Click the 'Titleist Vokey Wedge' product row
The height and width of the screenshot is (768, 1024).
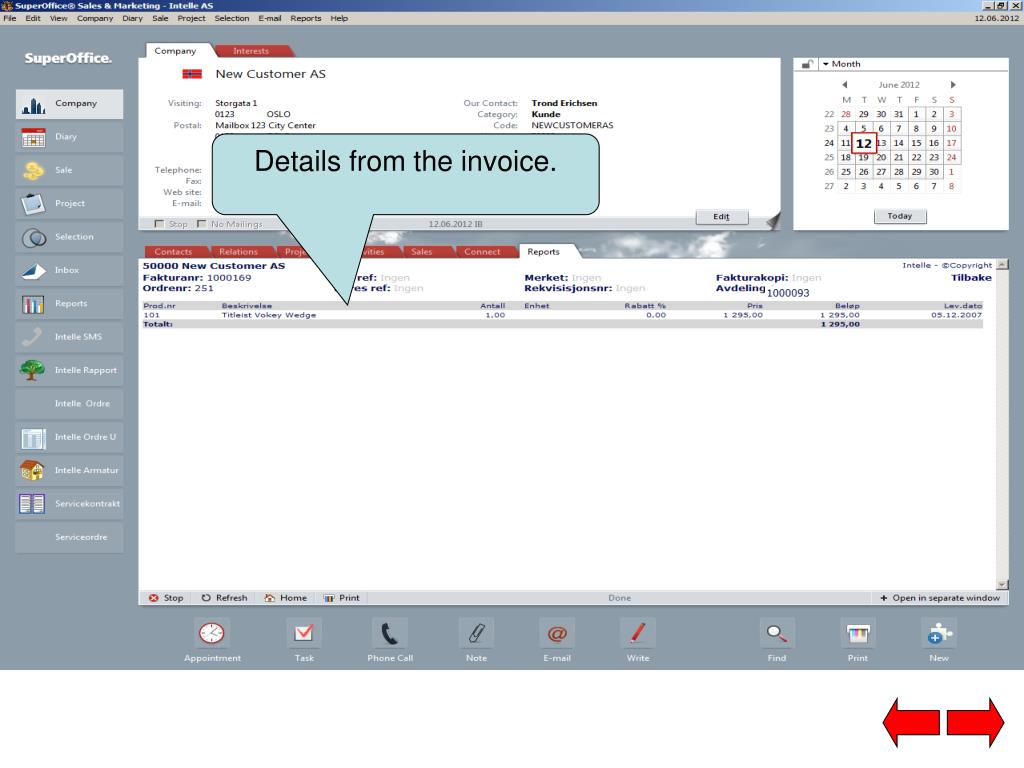(562, 315)
